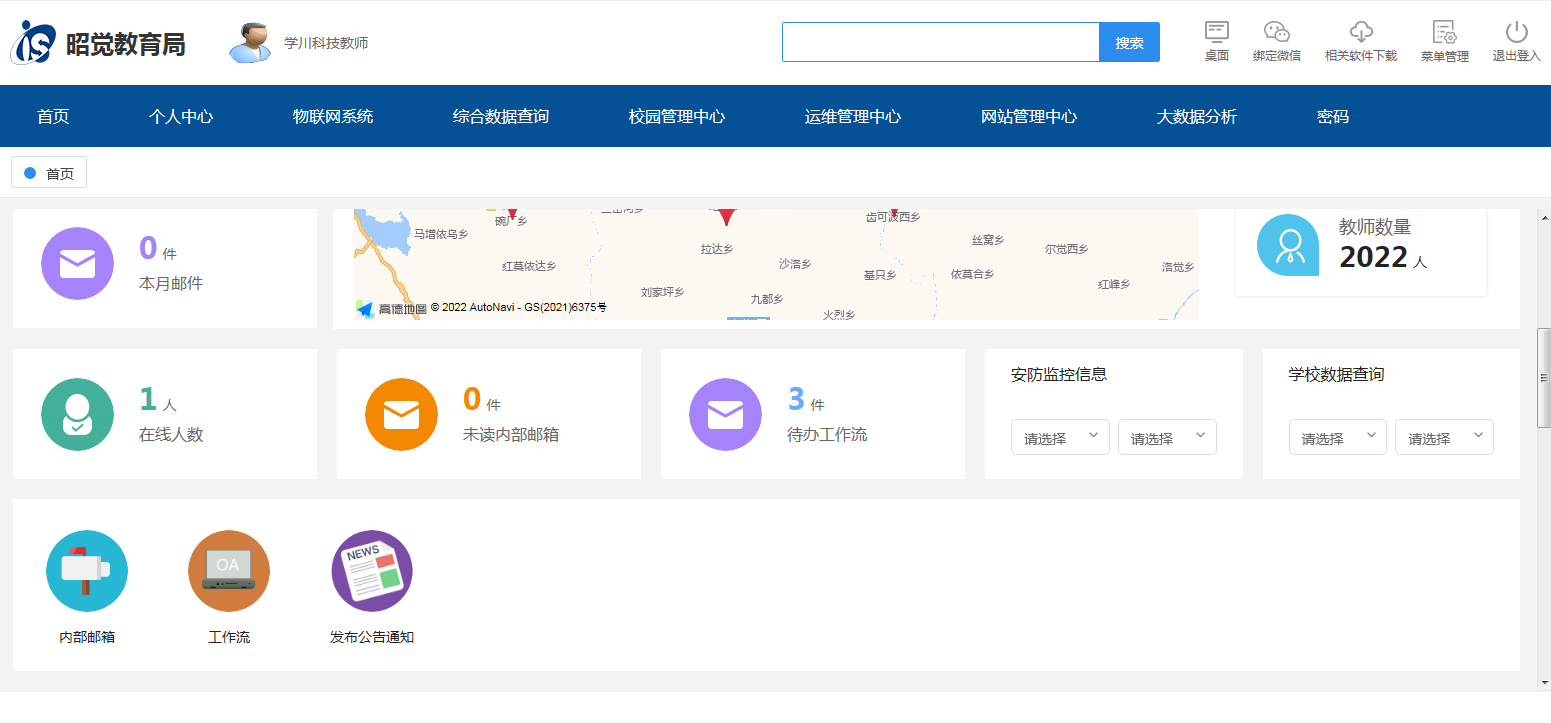
Task: Open the 密码 menu item
Action: click(1333, 117)
